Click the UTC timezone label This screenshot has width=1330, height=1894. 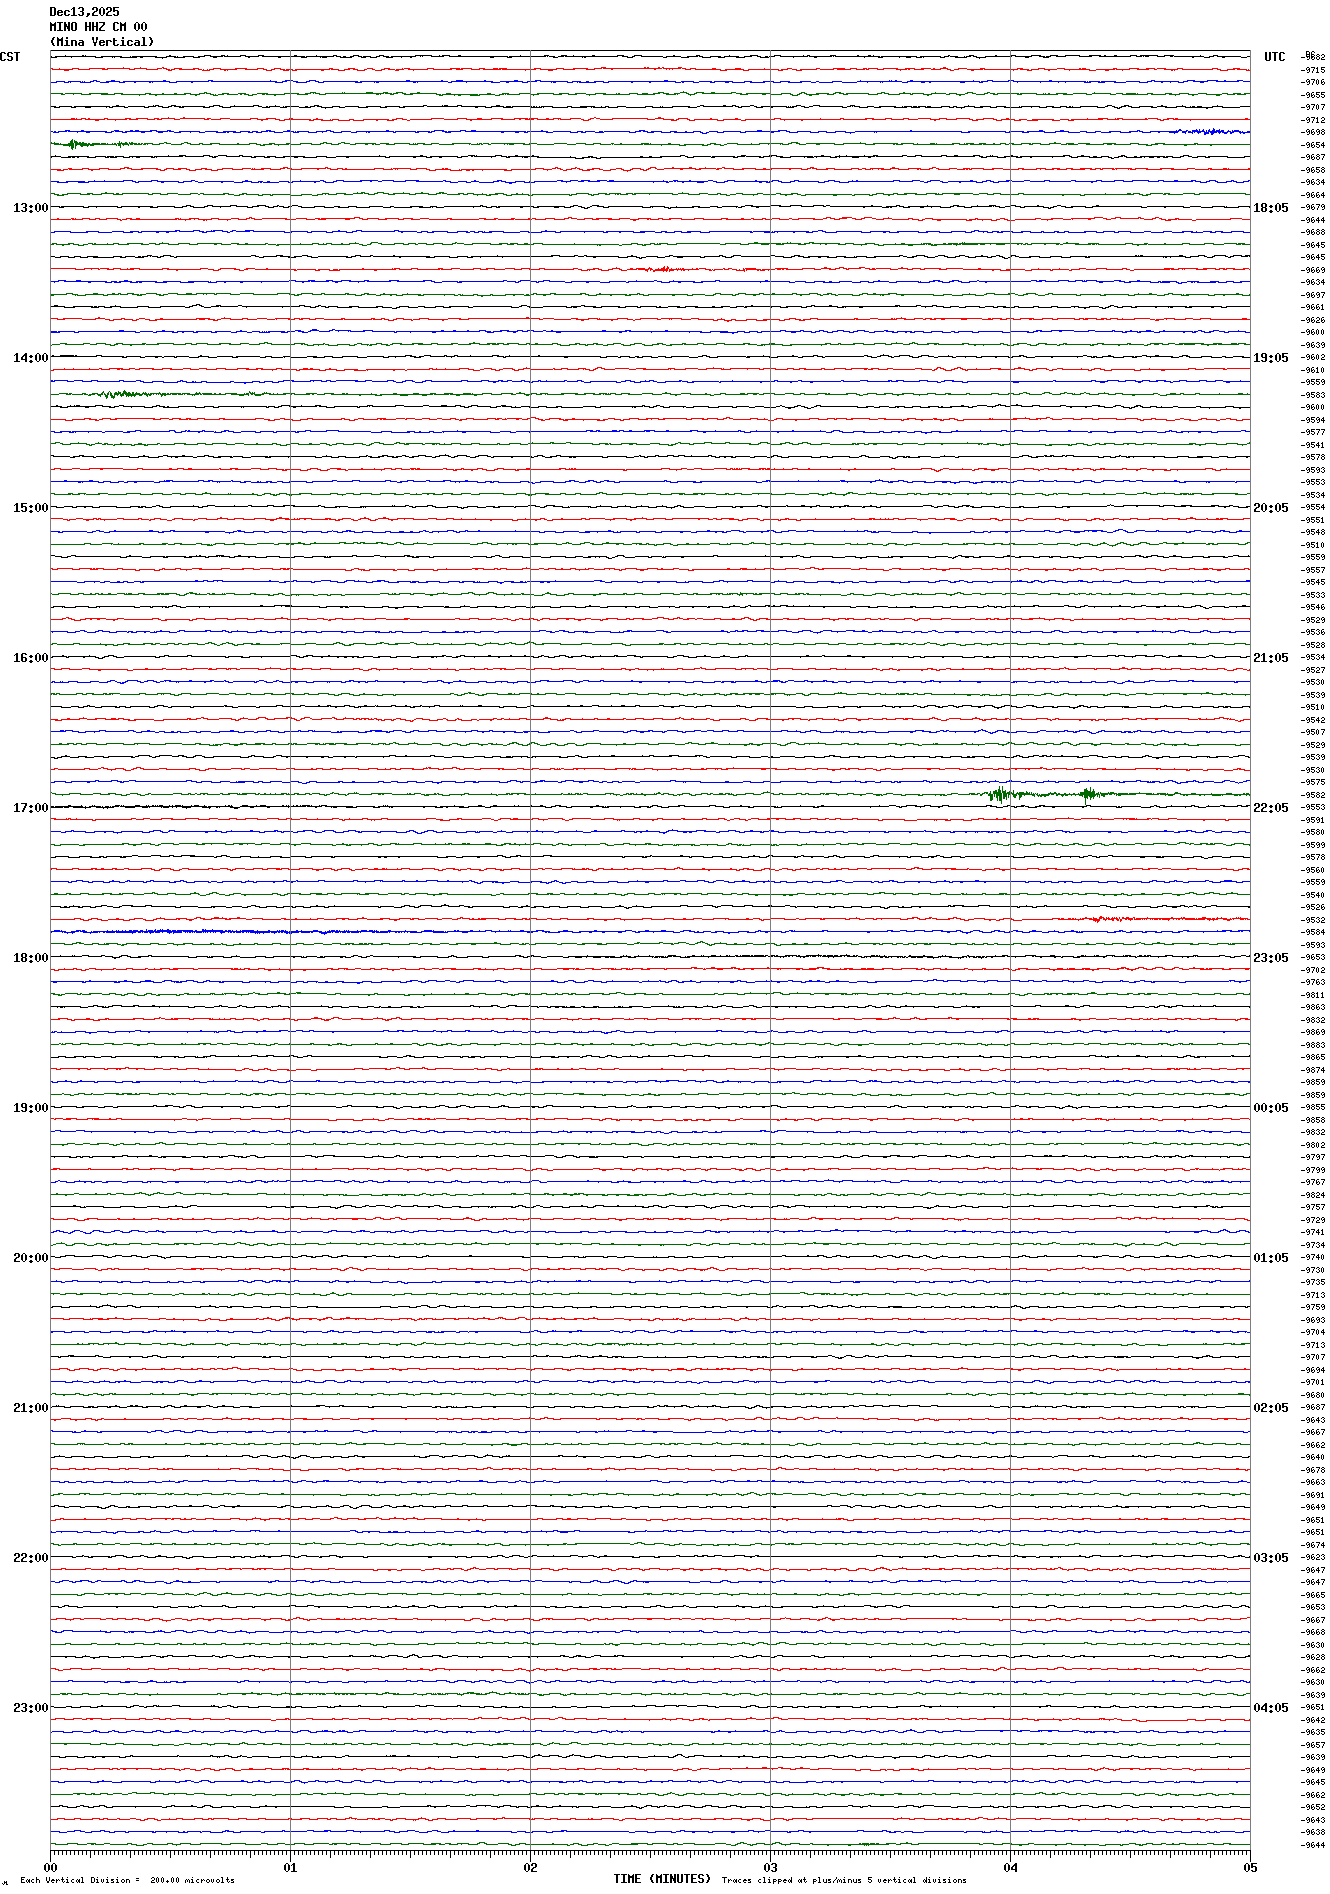(x=1274, y=57)
